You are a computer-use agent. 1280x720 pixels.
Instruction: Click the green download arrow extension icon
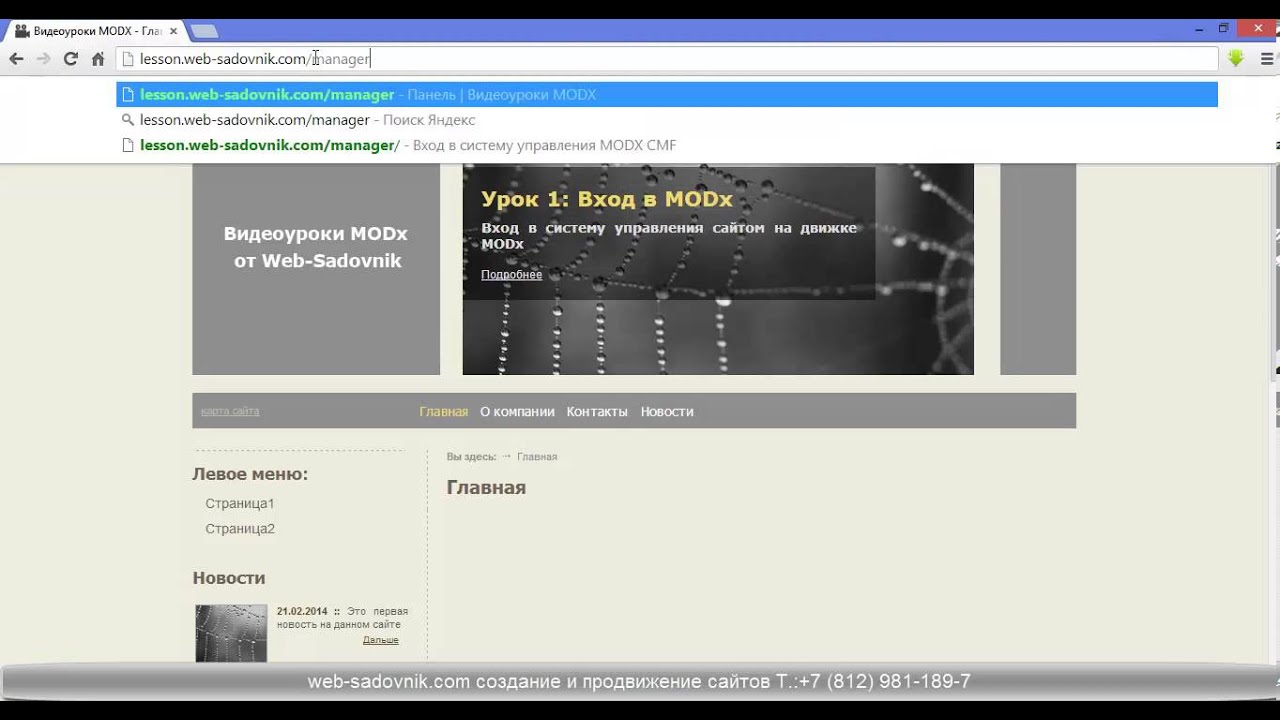(x=1236, y=58)
